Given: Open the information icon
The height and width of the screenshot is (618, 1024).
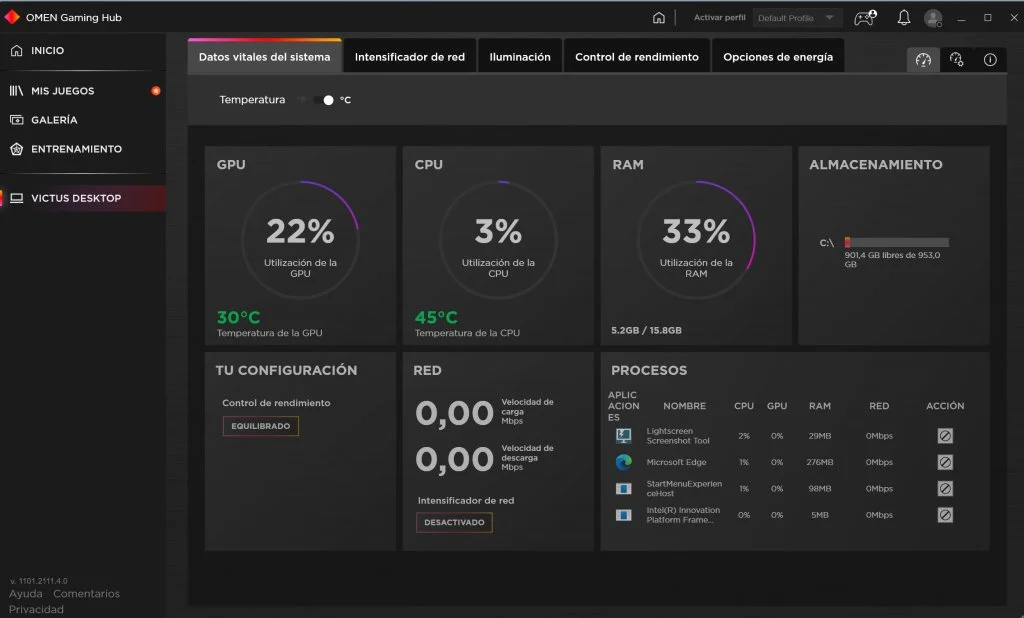Looking at the screenshot, I should (990, 60).
